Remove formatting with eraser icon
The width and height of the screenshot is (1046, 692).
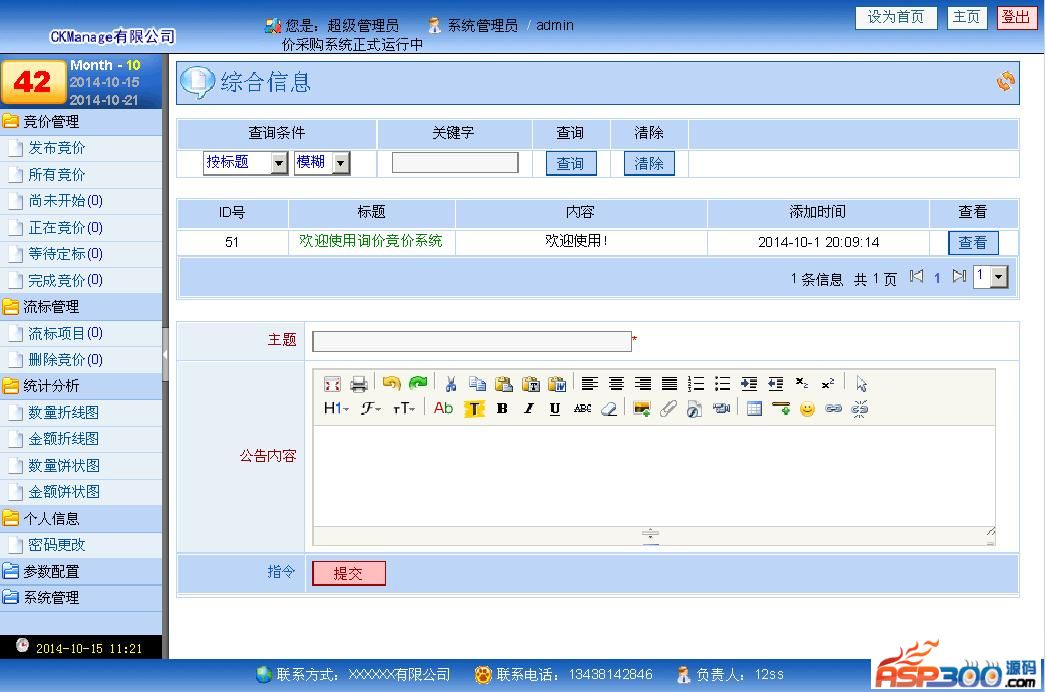pyautogui.click(x=609, y=408)
